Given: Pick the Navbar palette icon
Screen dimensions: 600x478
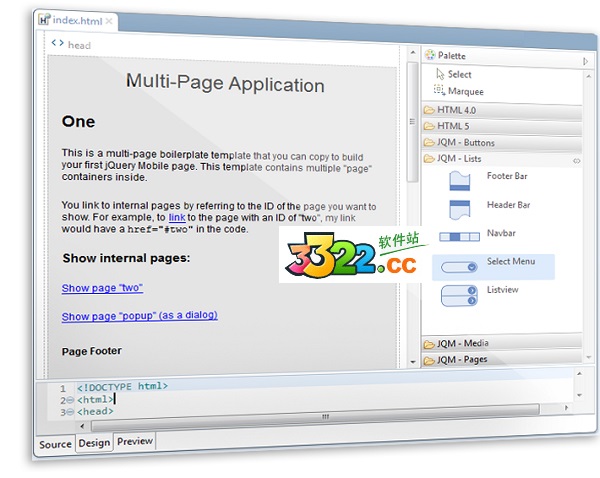Looking at the screenshot, I should tap(459, 237).
